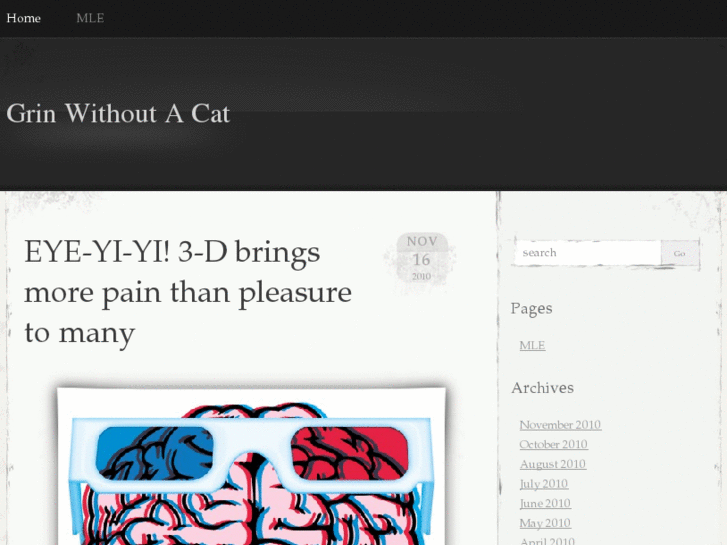Screen dimensions: 727x545
Task: Open the August 2010 archive
Action: coord(553,464)
